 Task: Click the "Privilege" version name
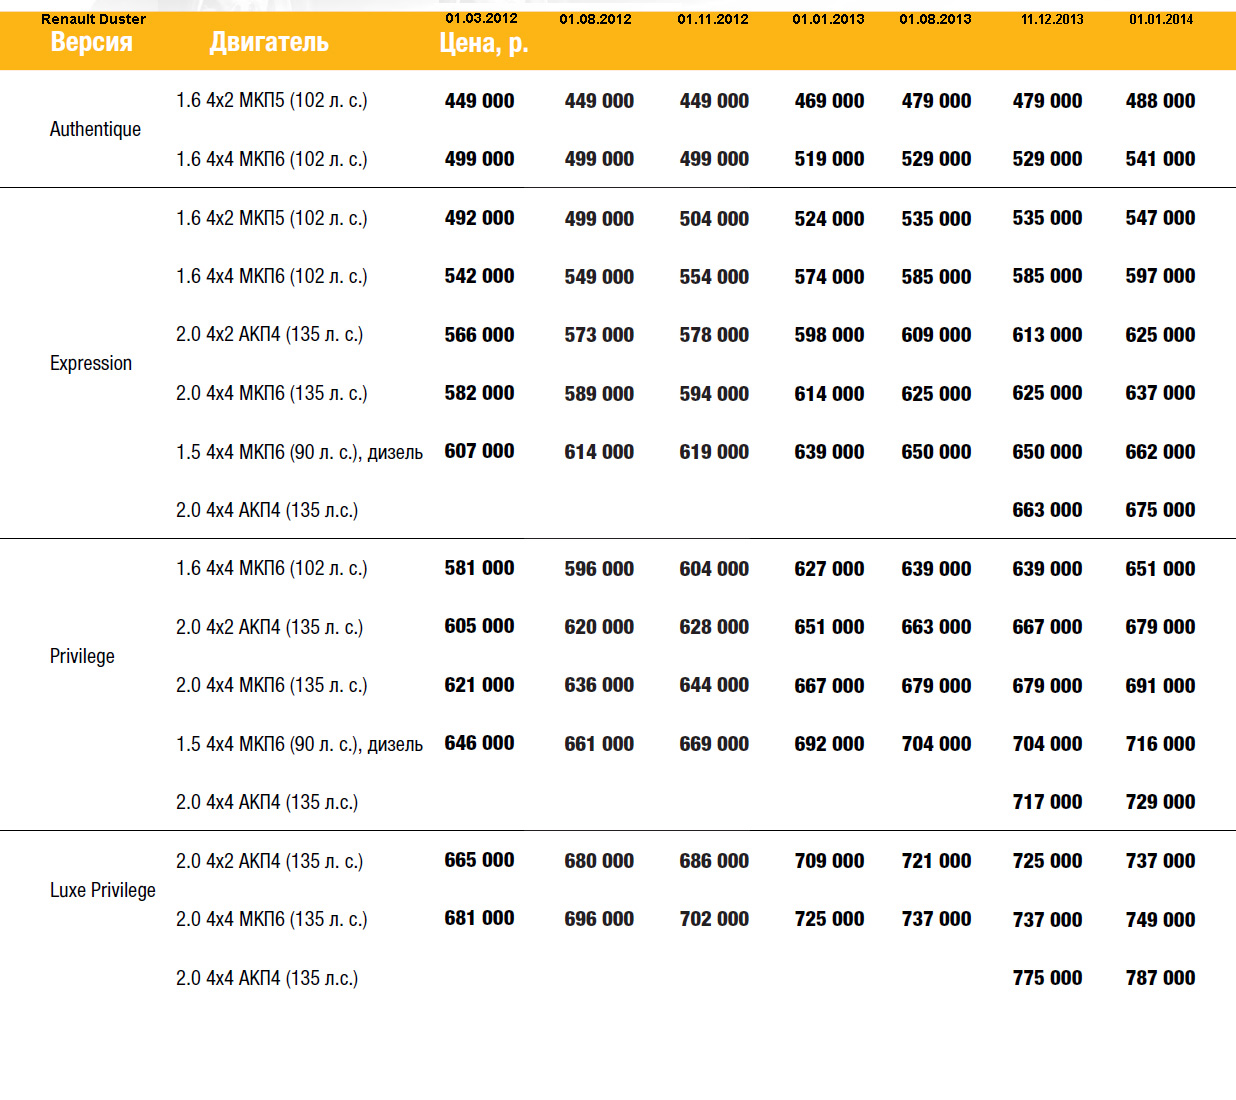pos(82,656)
